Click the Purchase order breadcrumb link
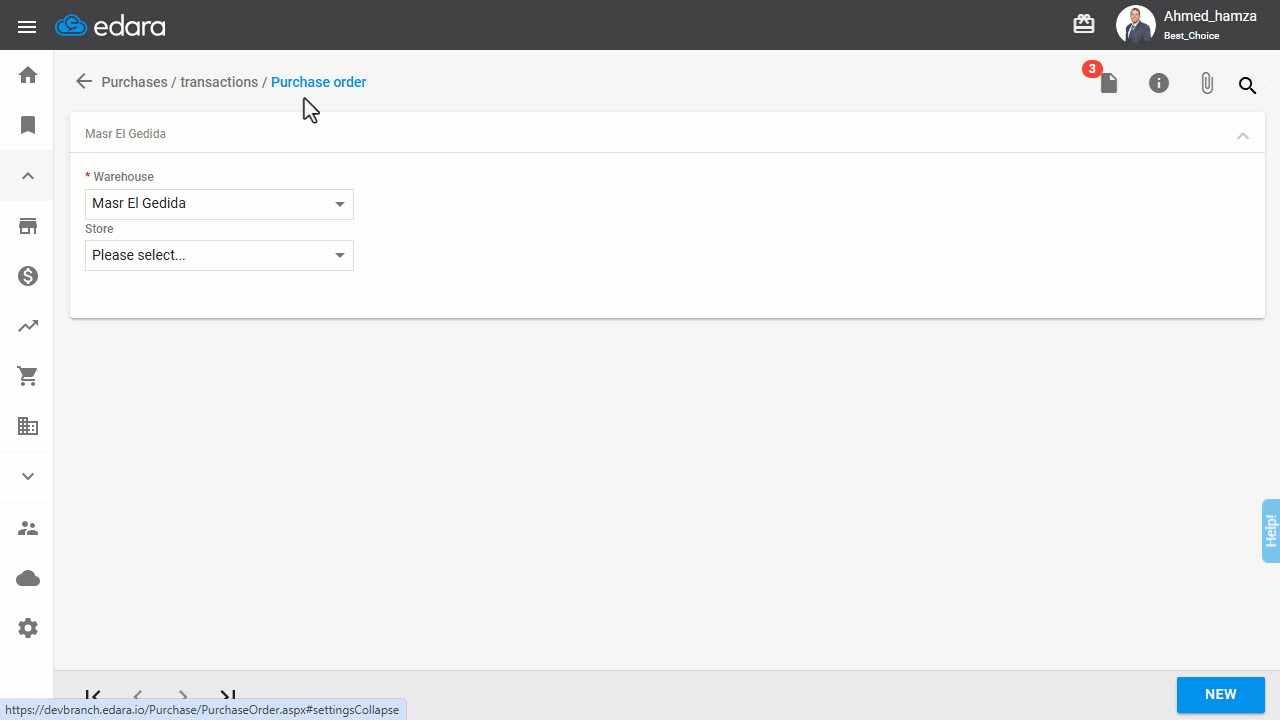The image size is (1280, 720). click(x=319, y=82)
